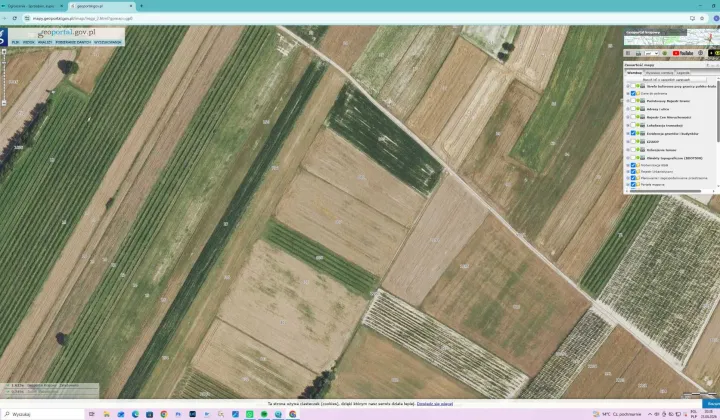Expand the Lokalizacja transakcji group
This screenshot has height=420, width=720.
click(628, 125)
